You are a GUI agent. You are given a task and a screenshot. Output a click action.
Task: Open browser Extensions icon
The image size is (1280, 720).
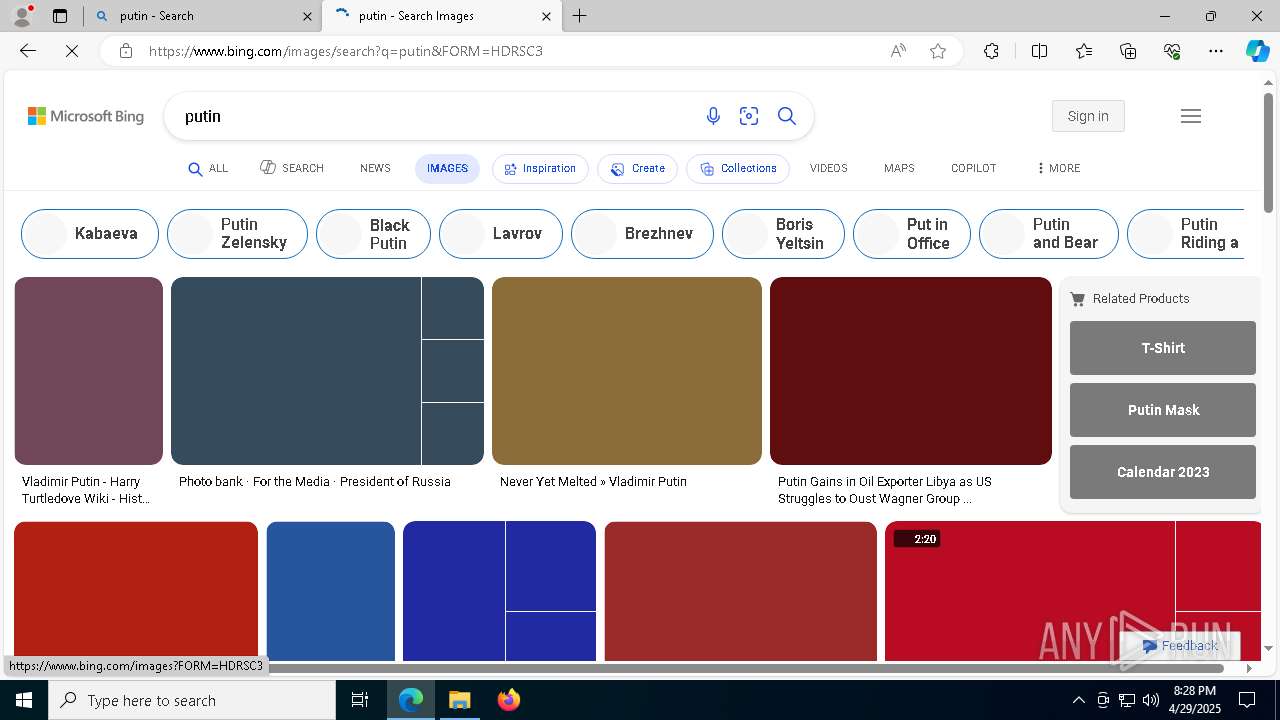coord(991,51)
